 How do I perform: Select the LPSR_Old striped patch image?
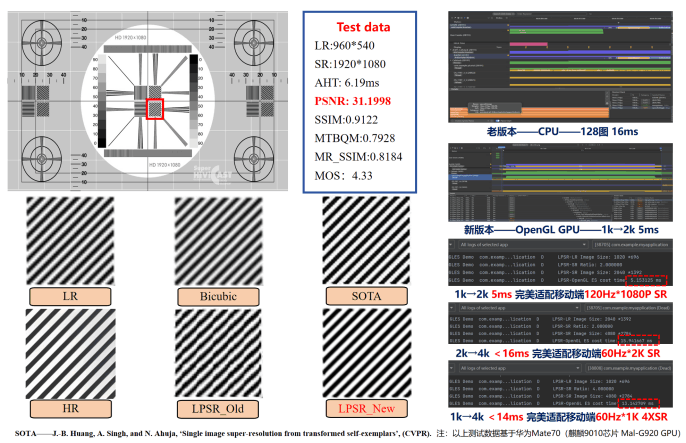pyautogui.click(x=218, y=353)
